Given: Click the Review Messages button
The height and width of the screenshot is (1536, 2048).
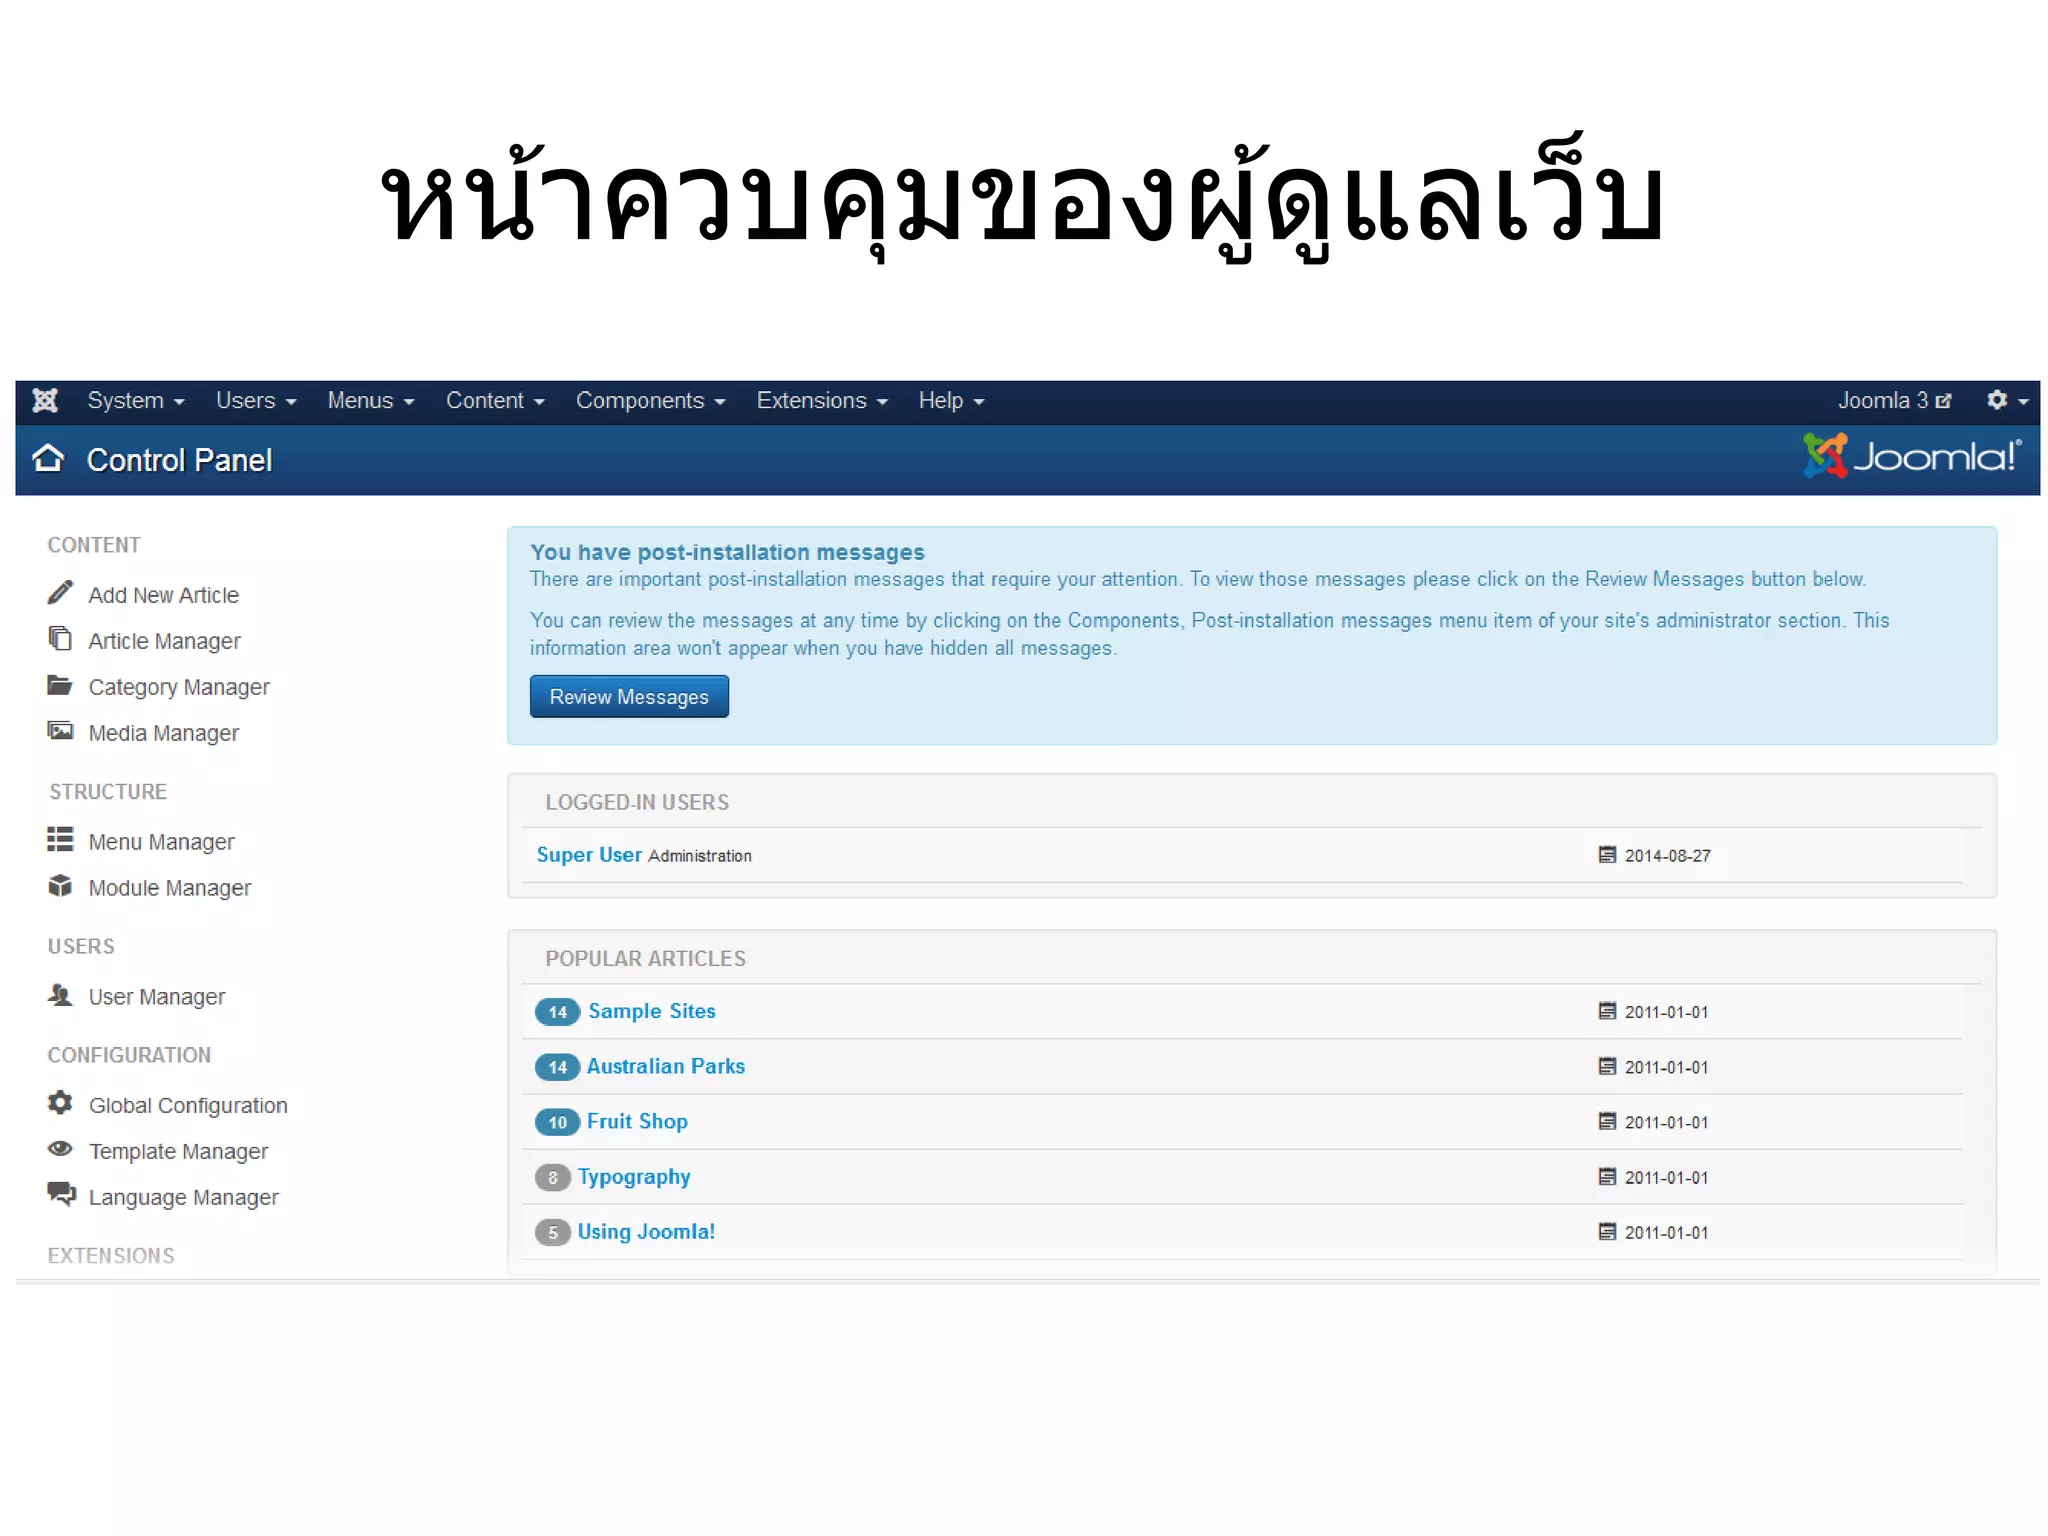Looking at the screenshot, I should click(x=629, y=696).
